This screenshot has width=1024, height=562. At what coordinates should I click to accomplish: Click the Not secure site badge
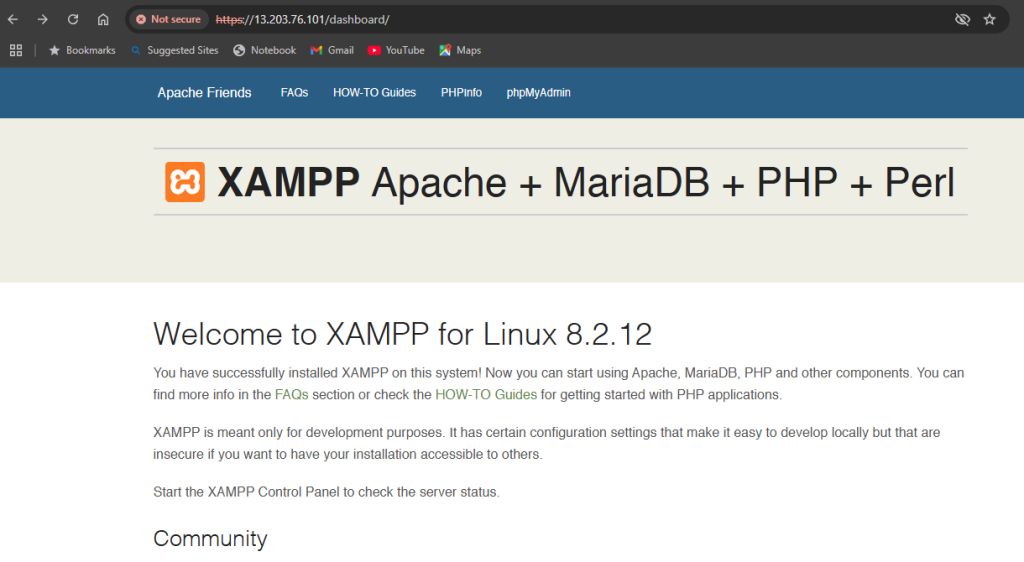pyautogui.click(x=168, y=19)
